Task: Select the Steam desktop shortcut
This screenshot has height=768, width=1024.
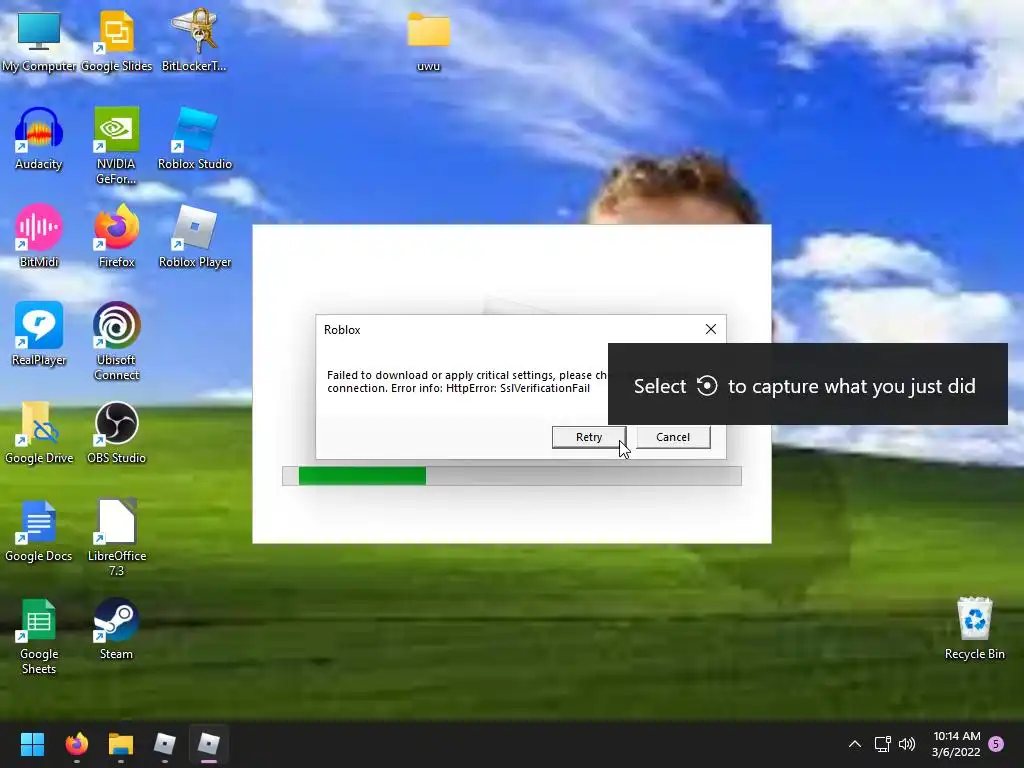Action: pyautogui.click(x=116, y=628)
